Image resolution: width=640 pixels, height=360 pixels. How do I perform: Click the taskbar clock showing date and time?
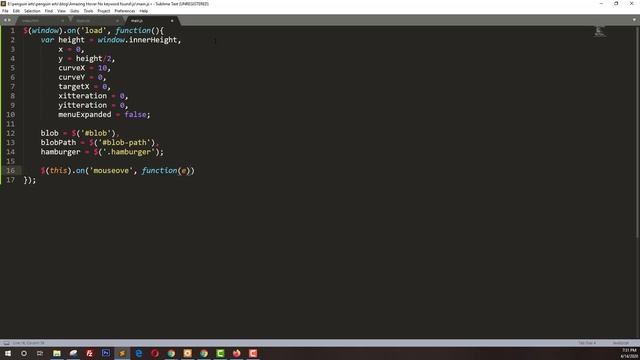629,353
